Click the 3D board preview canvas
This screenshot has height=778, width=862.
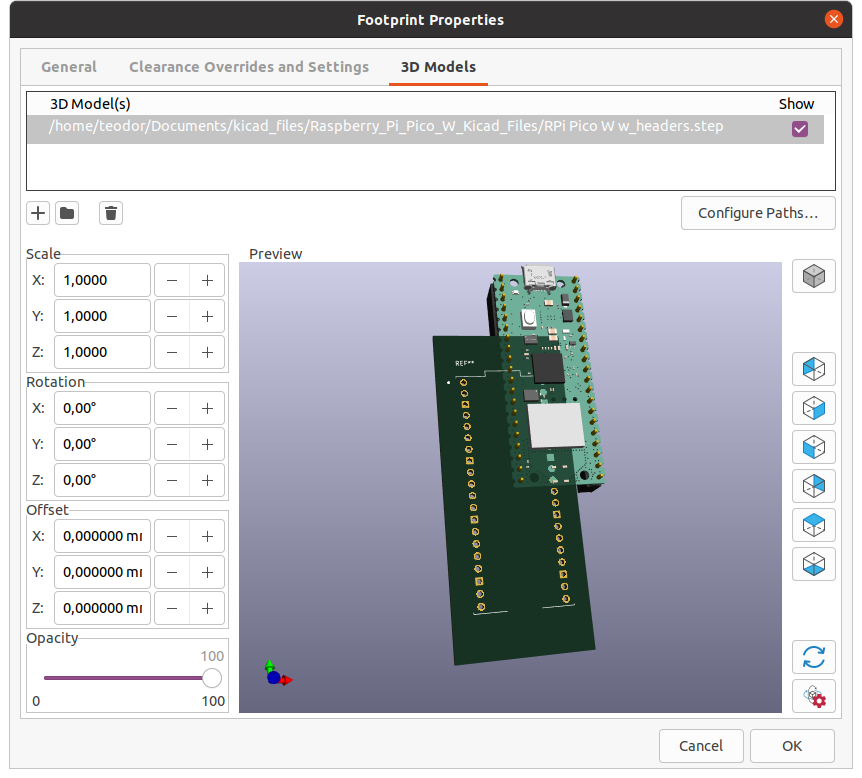point(510,487)
